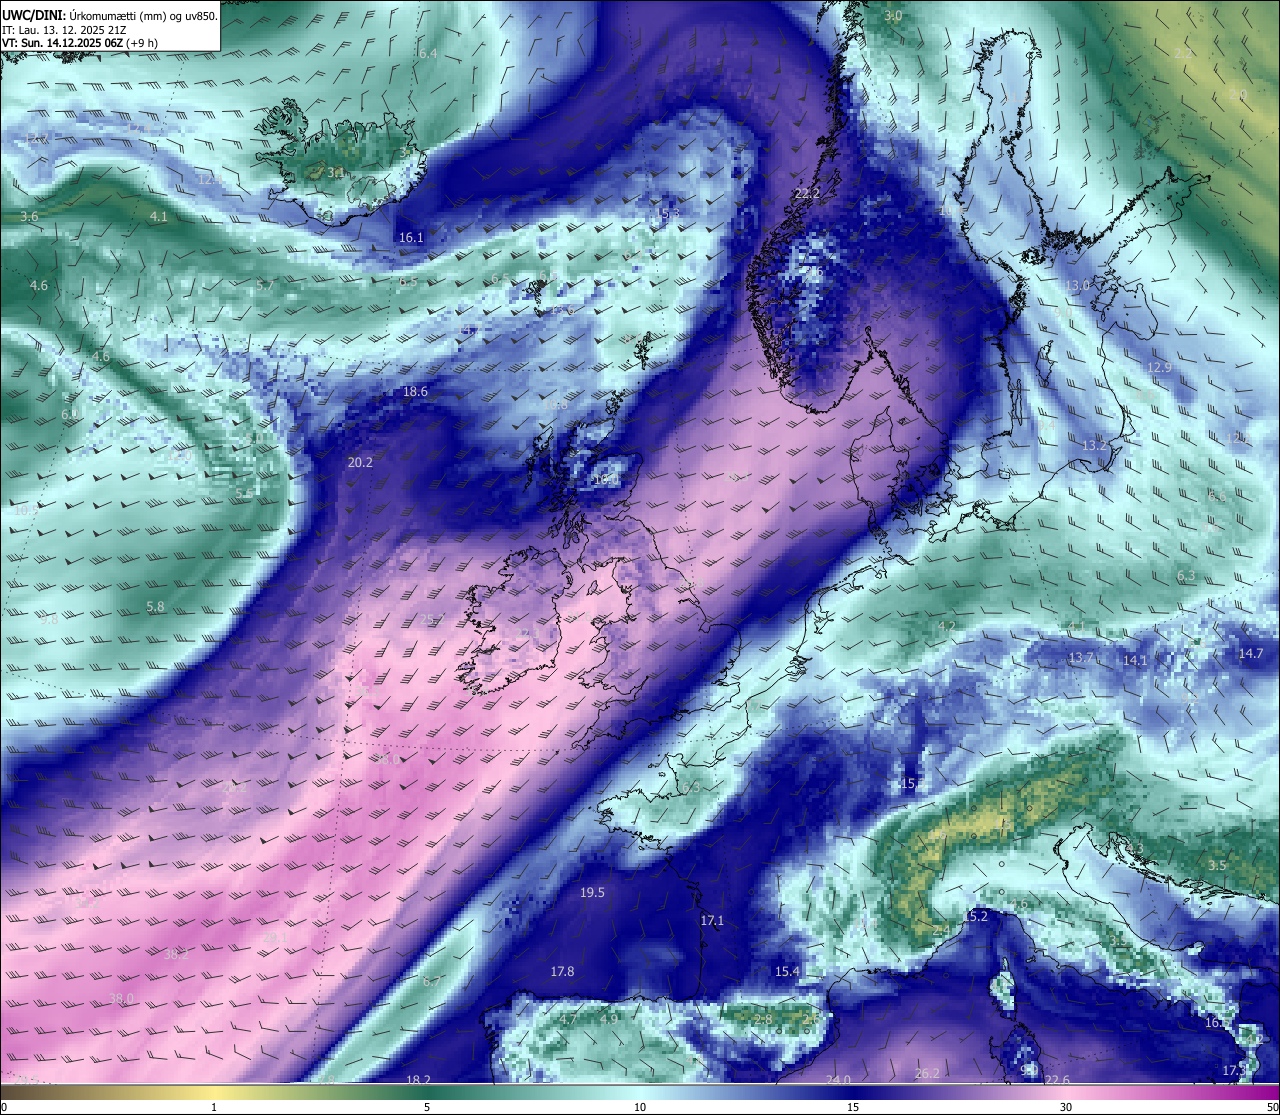Click the UWC/DINI Úrkomumætti title text
1280x1115 pixels.
110,15
